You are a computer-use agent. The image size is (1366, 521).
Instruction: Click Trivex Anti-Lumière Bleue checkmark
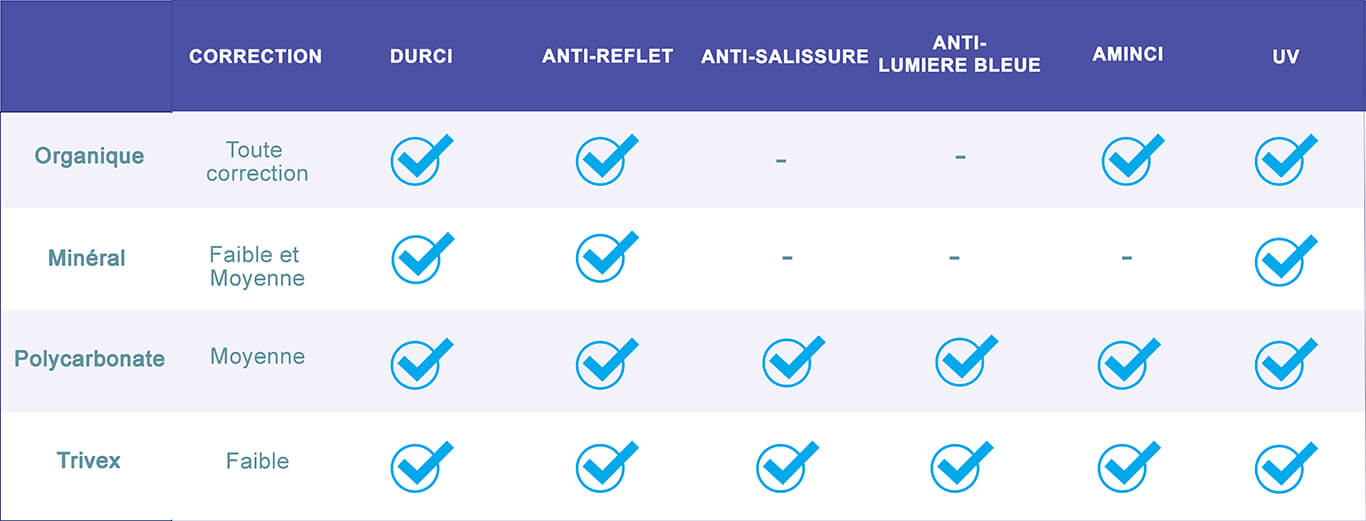(x=961, y=467)
